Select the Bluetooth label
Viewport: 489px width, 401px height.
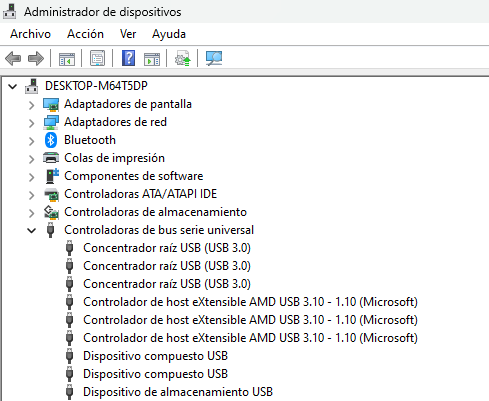tap(90, 140)
